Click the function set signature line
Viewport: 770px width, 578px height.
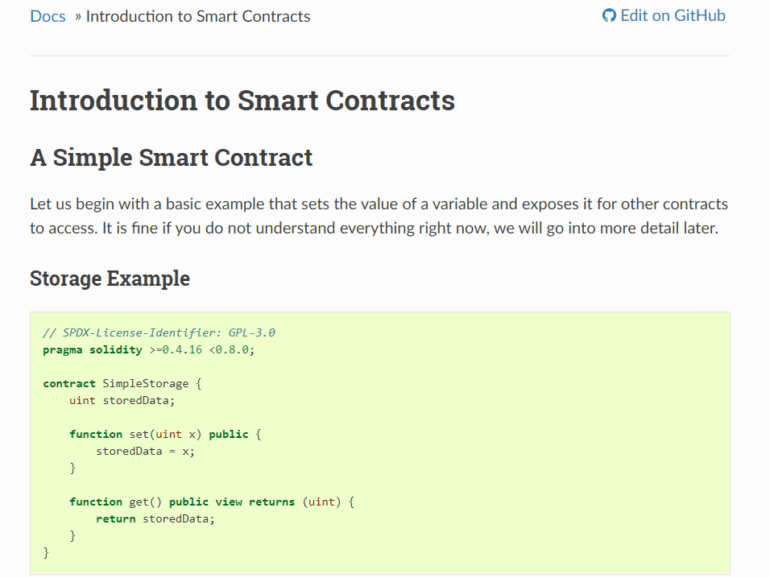tap(165, 434)
